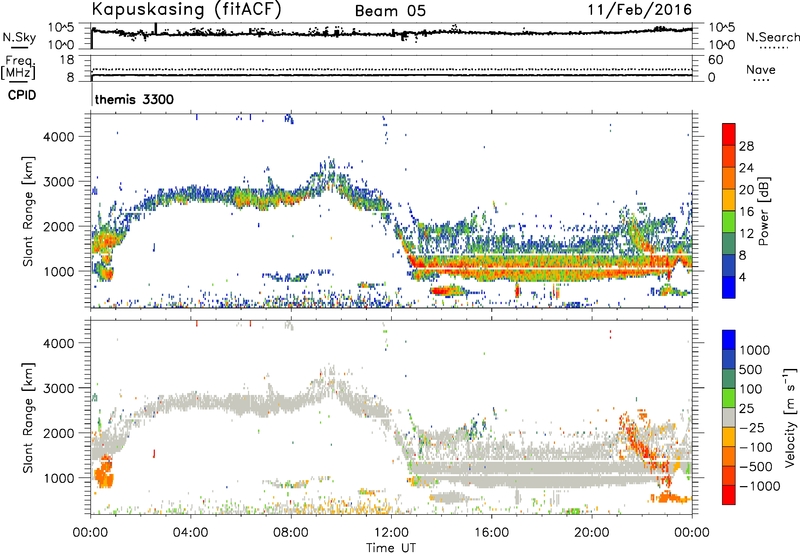
Task: Click the 00:00 label at axis end
Action: (691, 533)
